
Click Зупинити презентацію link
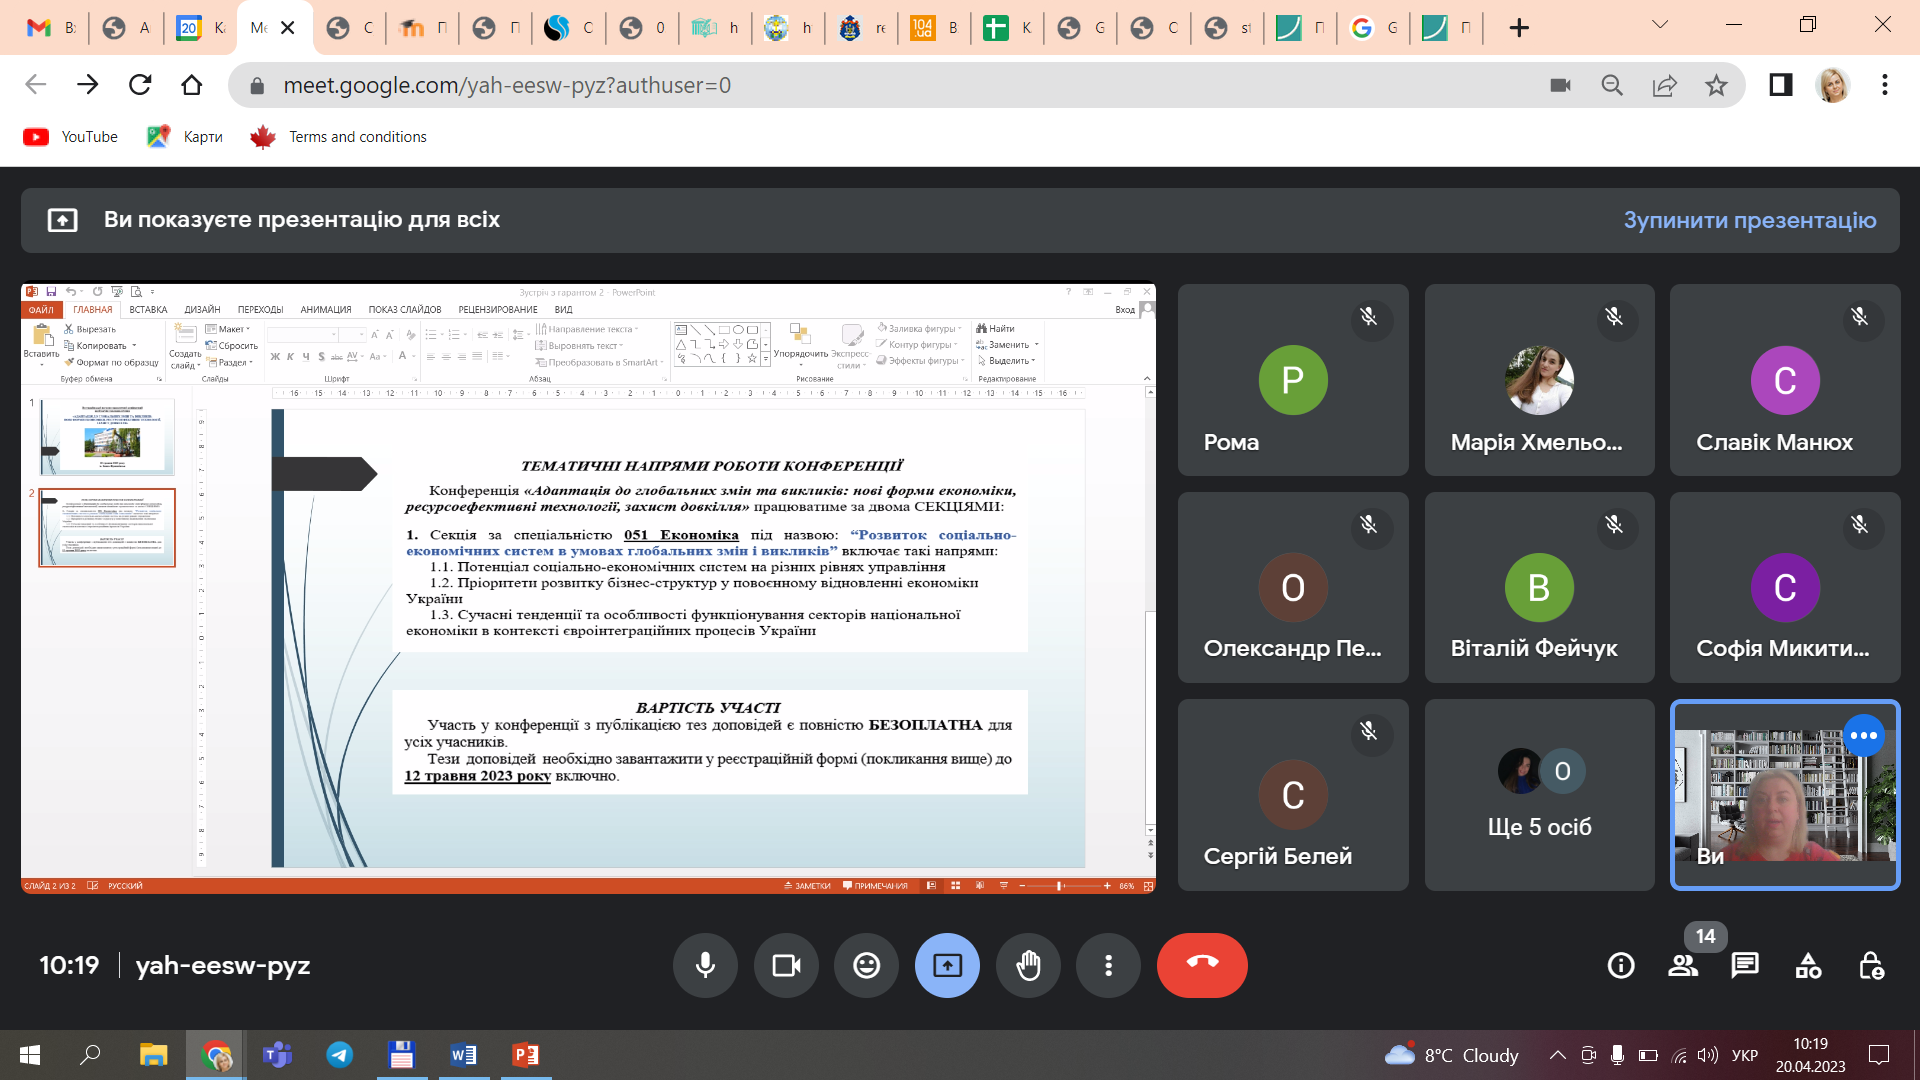(x=1749, y=220)
